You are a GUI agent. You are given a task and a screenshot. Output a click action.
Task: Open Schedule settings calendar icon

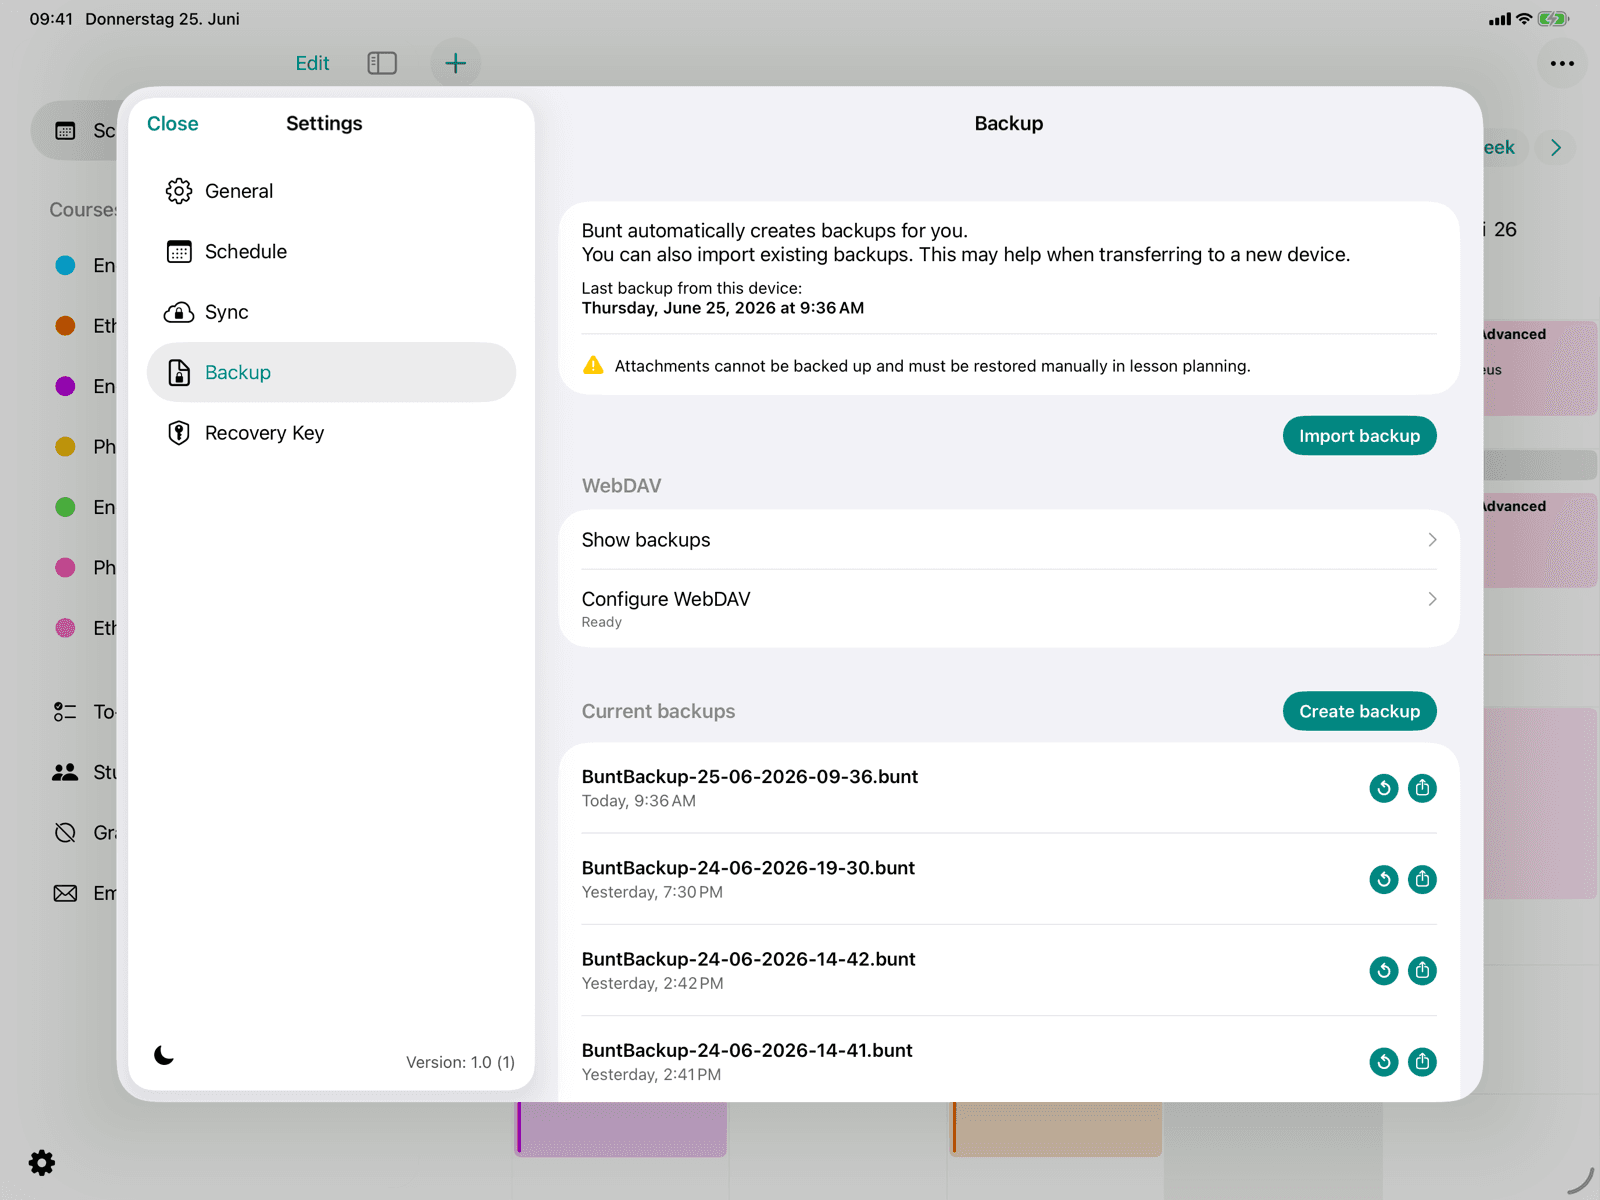[179, 252]
